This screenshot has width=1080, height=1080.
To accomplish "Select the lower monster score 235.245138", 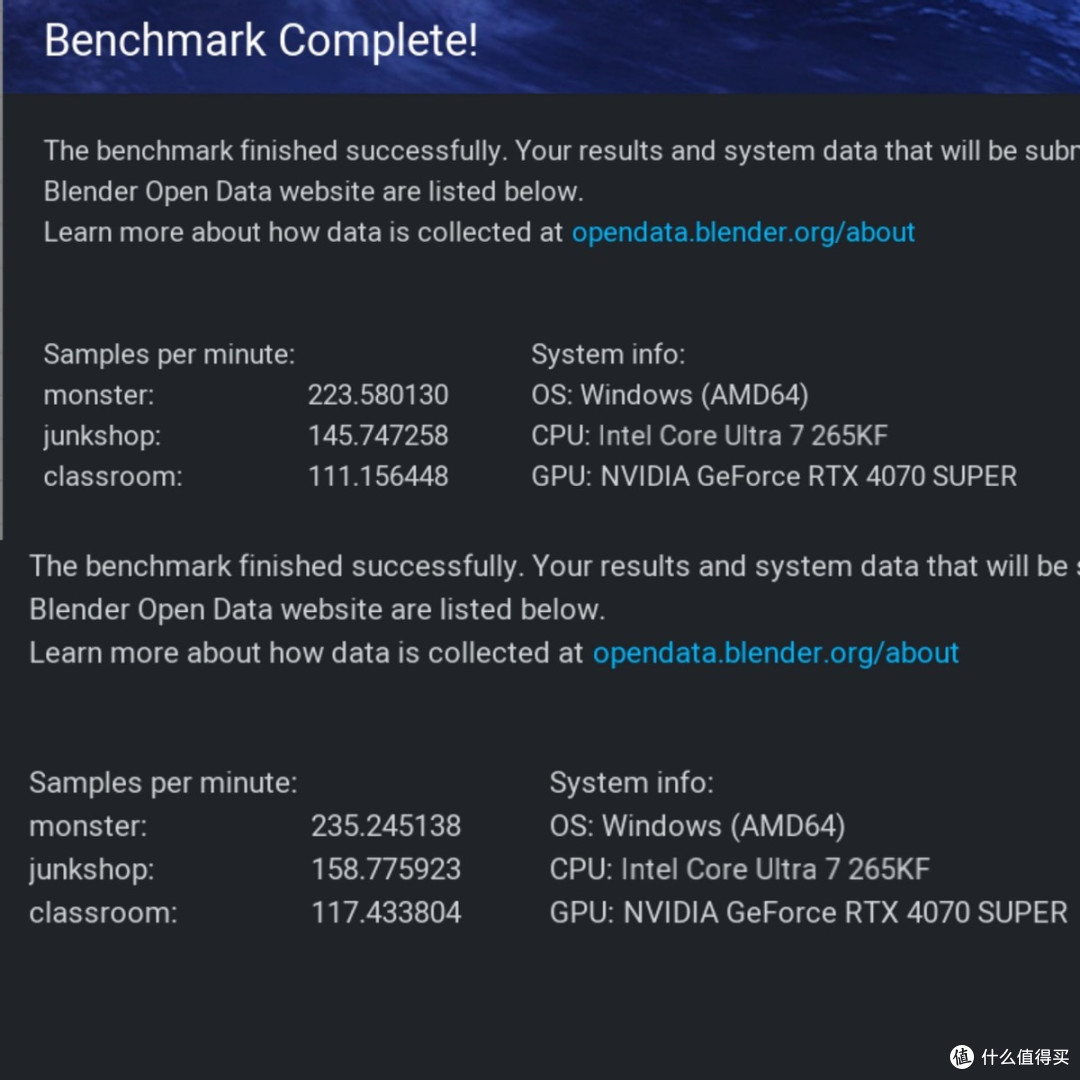I will [386, 826].
